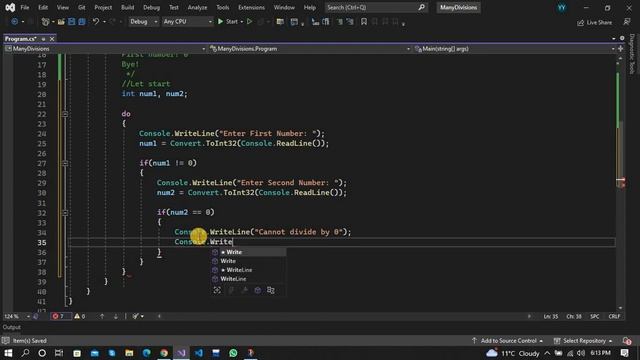This screenshot has height=360, width=640.
Task: Click the Save All toolbar icon
Action: pyautogui.click(x=82, y=22)
